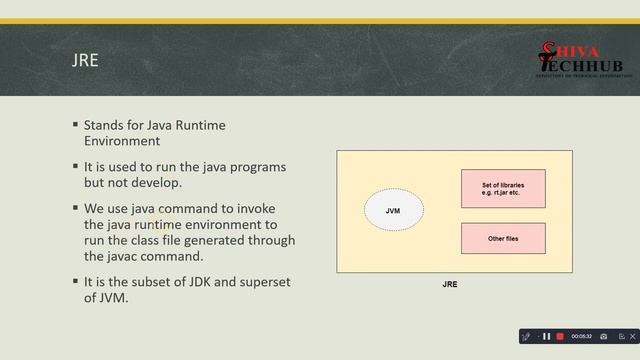Stop recording with the red button
640x360 pixels.
click(560, 336)
